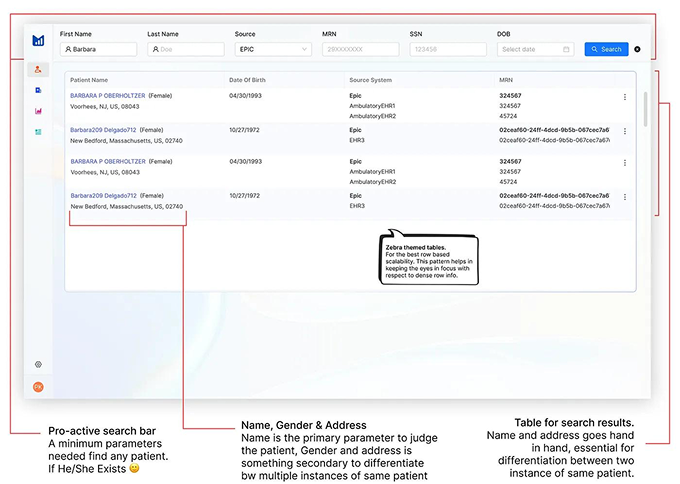Click the blue Search button
Screen dimensions: 680x484
606,49
